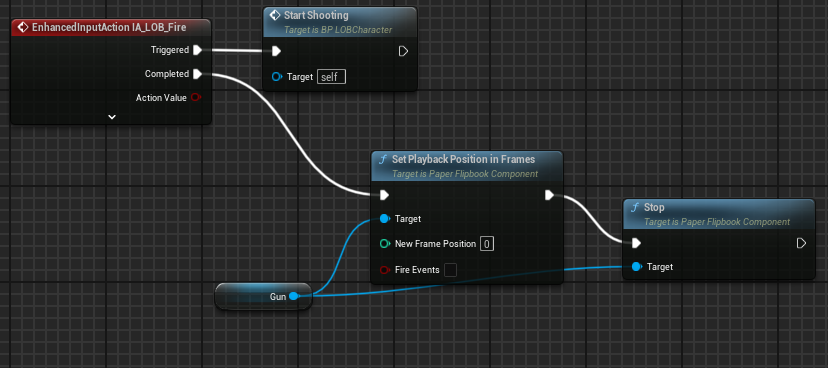Viewport: 828px width, 368px height.
Task: Click the red Fire Events boolean pin
Action: [385, 270]
